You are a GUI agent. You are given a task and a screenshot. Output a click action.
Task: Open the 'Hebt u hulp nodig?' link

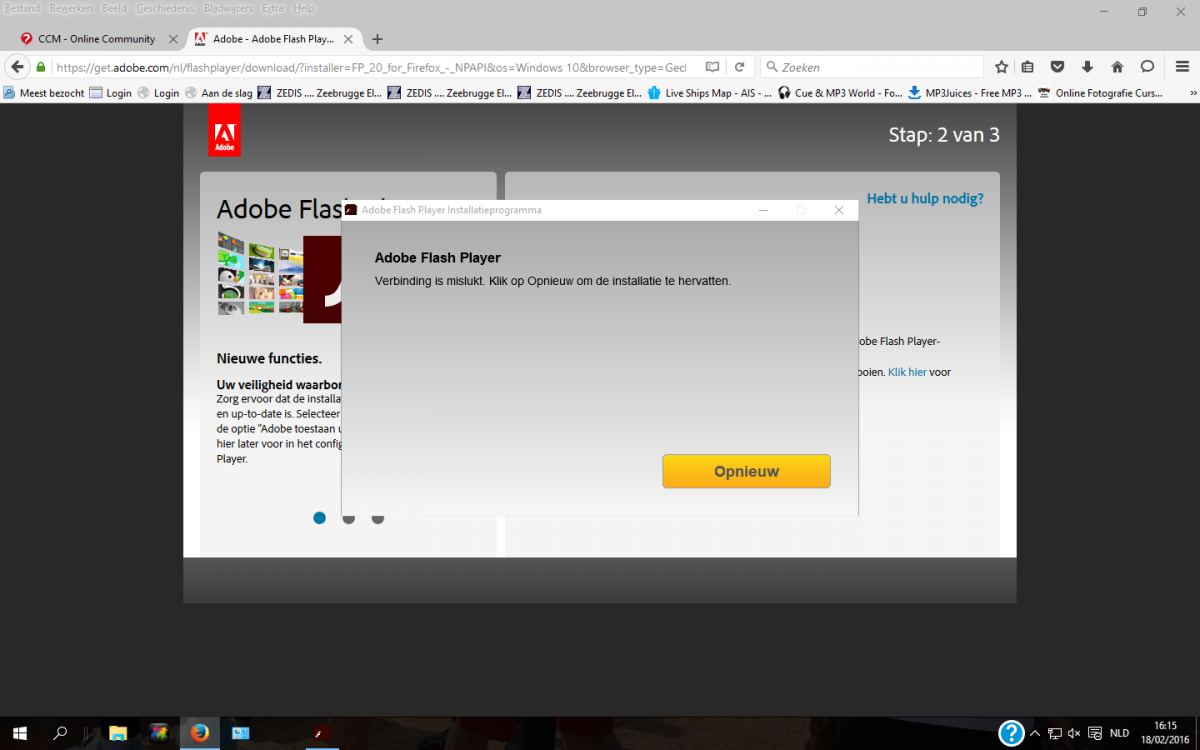pyautogui.click(x=925, y=198)
